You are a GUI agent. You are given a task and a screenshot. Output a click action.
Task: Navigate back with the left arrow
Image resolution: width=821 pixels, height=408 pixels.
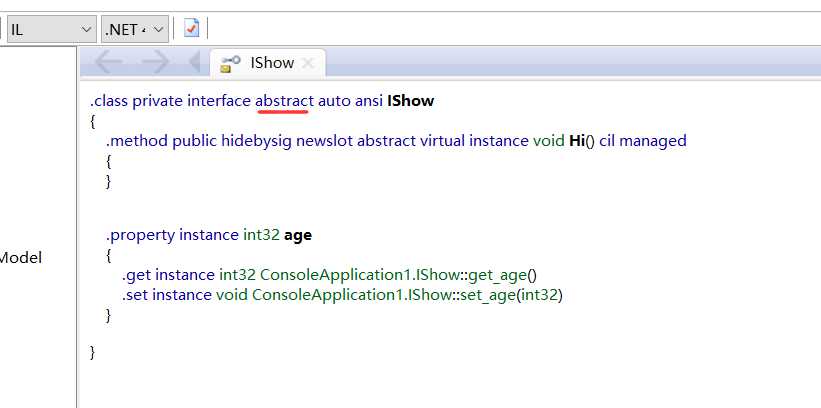point(108,62)
